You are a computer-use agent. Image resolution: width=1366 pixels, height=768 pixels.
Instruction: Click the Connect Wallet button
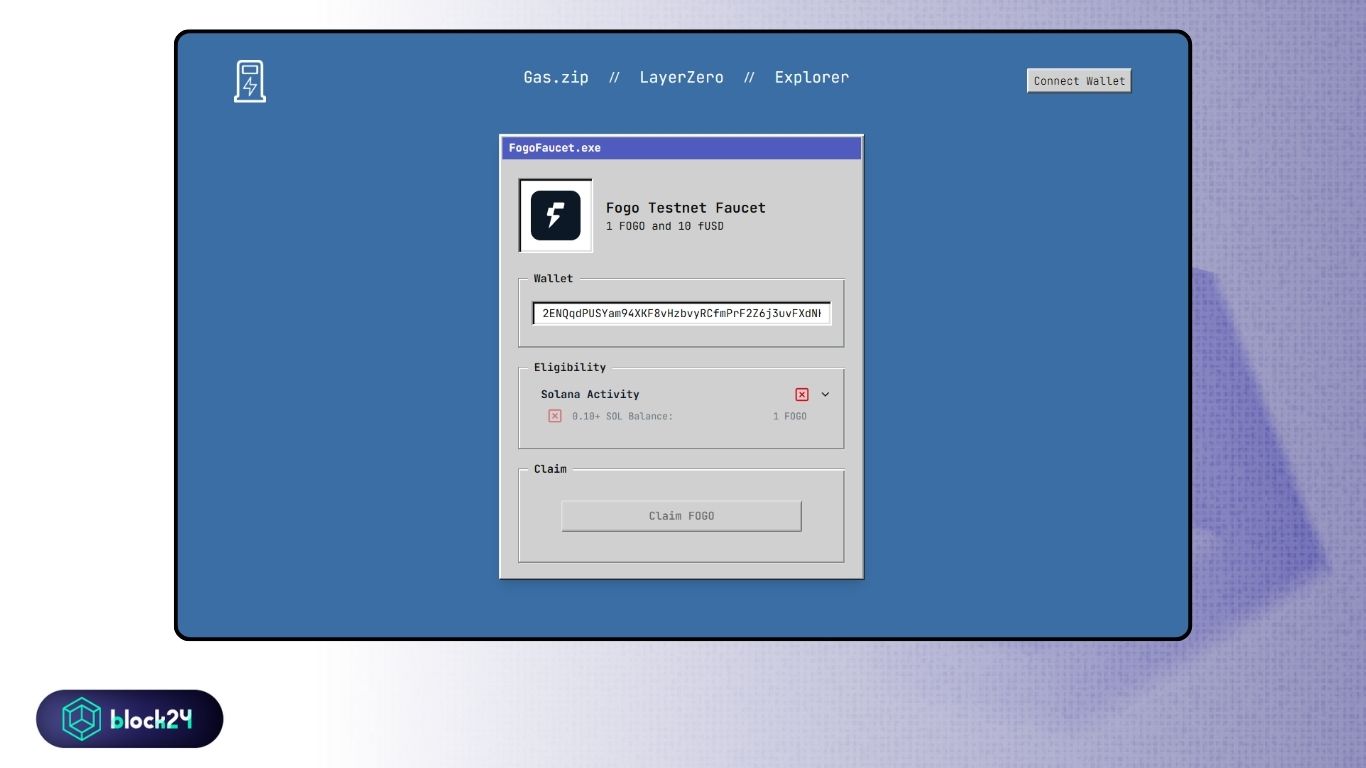[x=1079, y=81]
